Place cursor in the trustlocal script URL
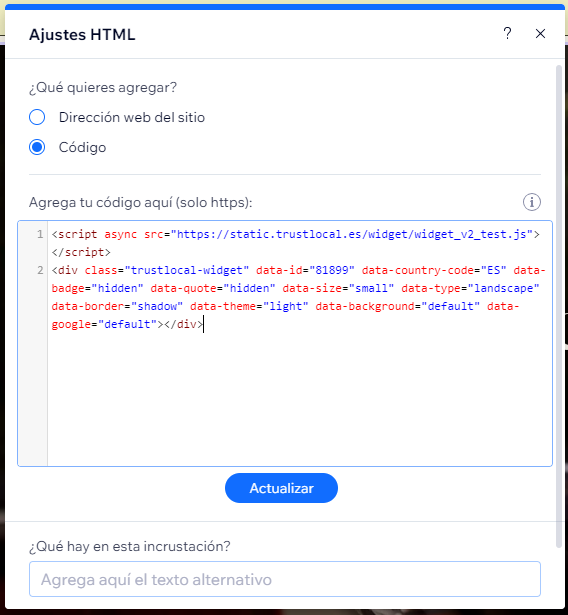 351,234
